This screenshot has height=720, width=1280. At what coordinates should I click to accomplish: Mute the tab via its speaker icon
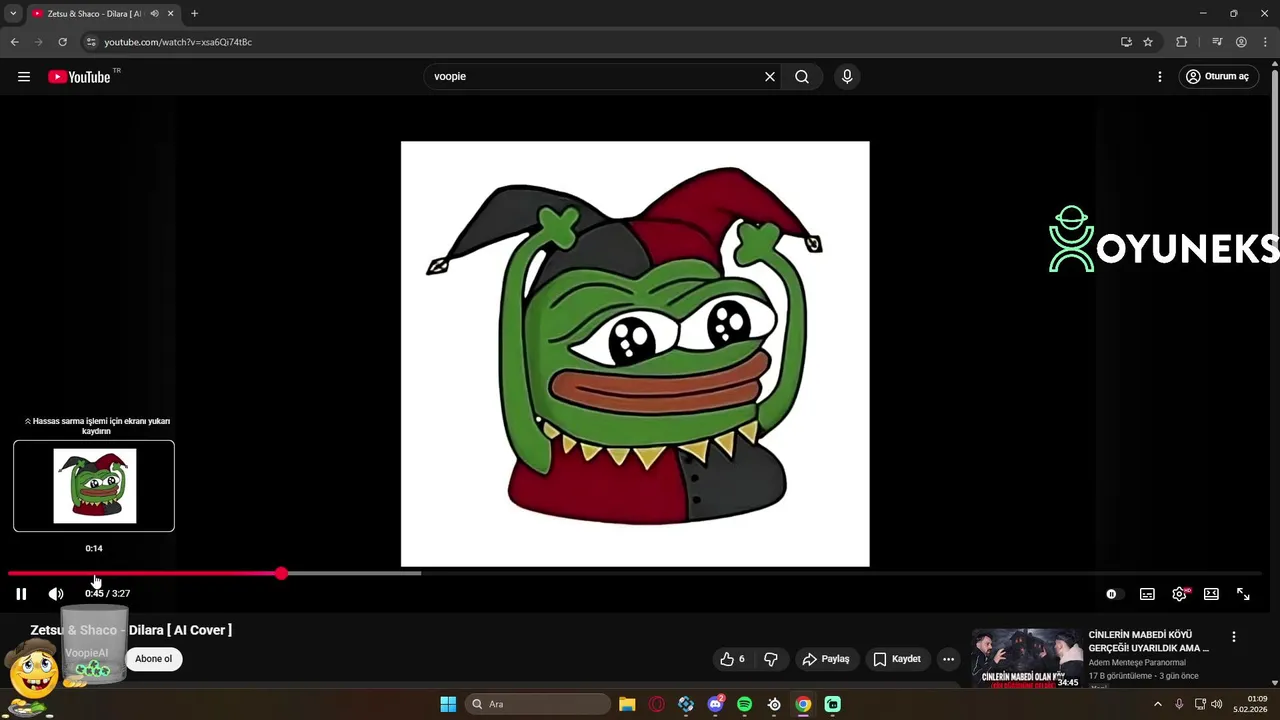coord(154,14)
